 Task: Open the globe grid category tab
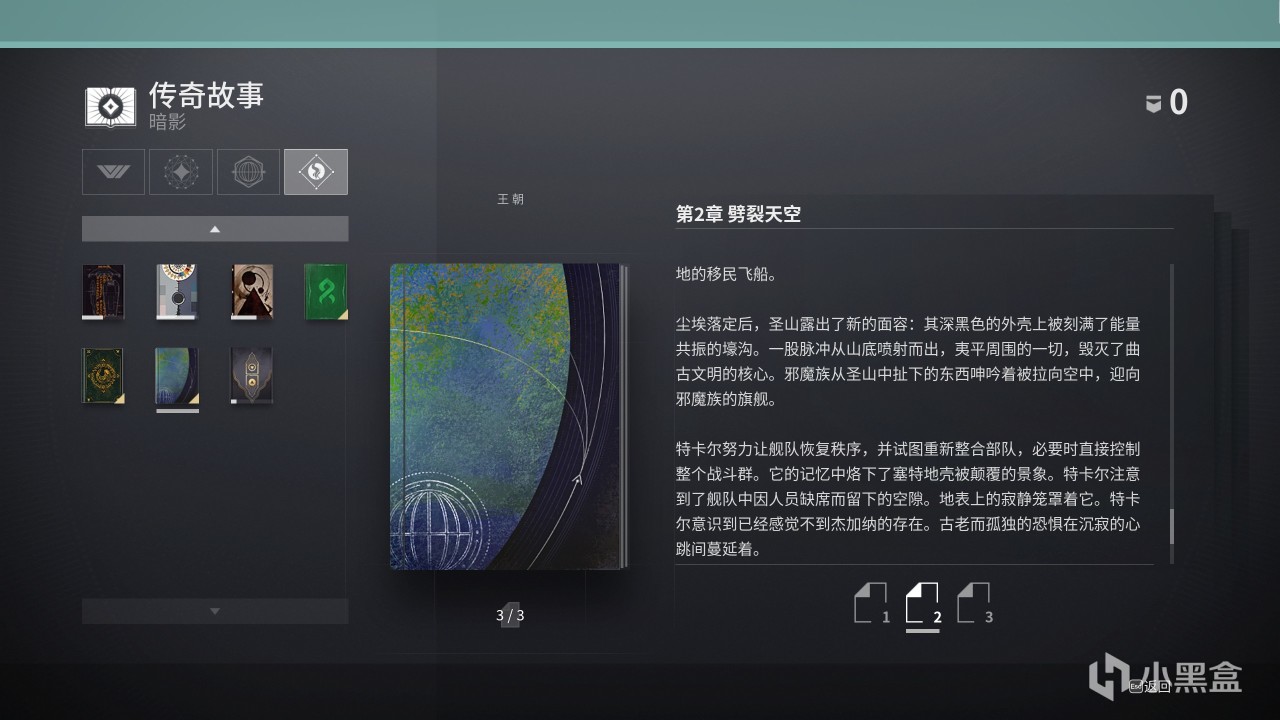tap(248, 172)
